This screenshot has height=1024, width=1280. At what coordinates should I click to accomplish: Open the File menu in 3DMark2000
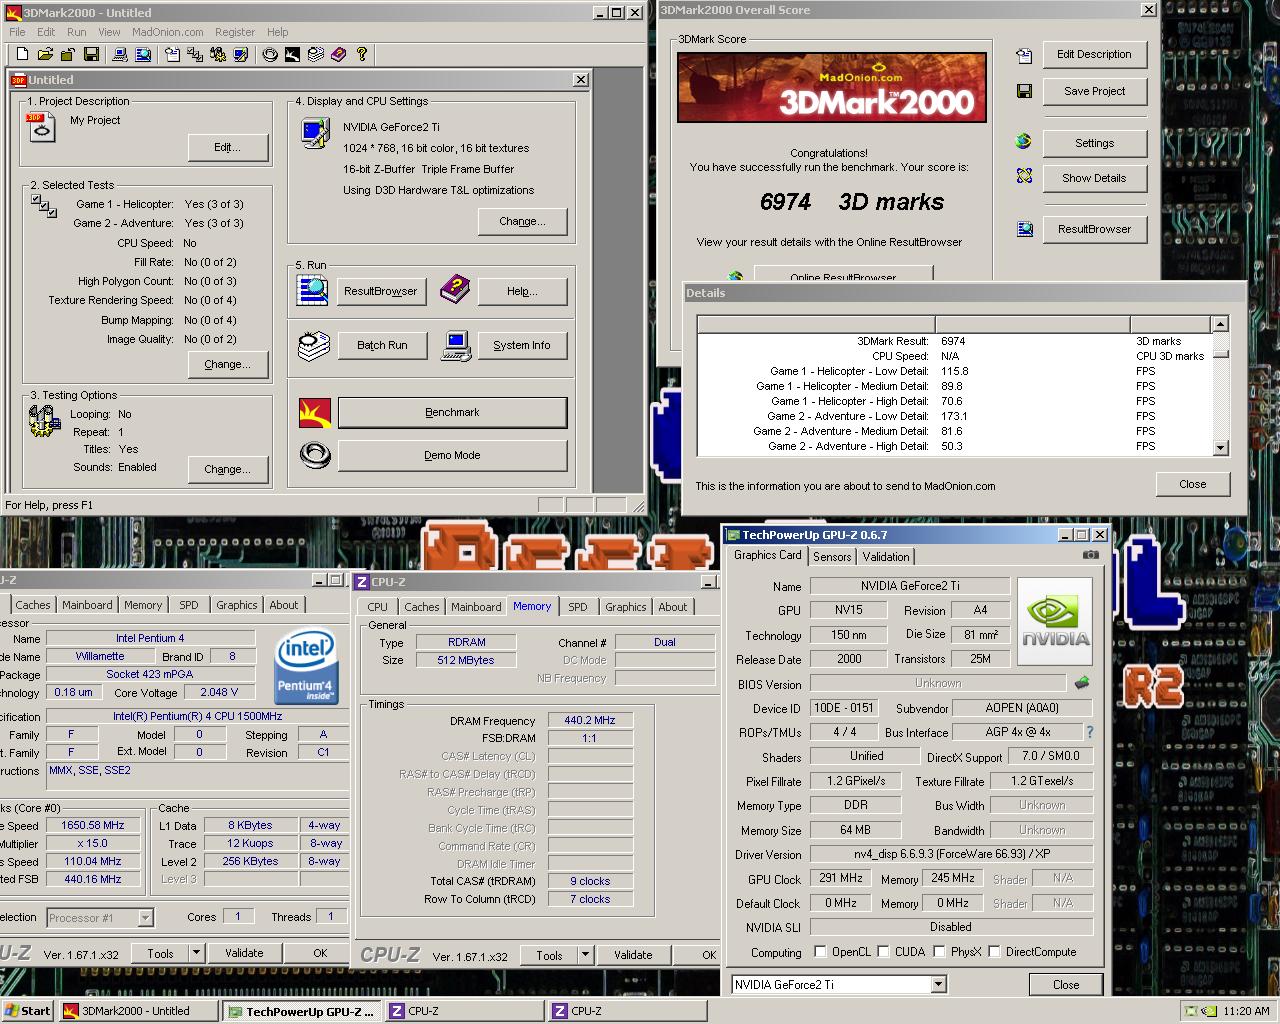click(x=18, y=32)
